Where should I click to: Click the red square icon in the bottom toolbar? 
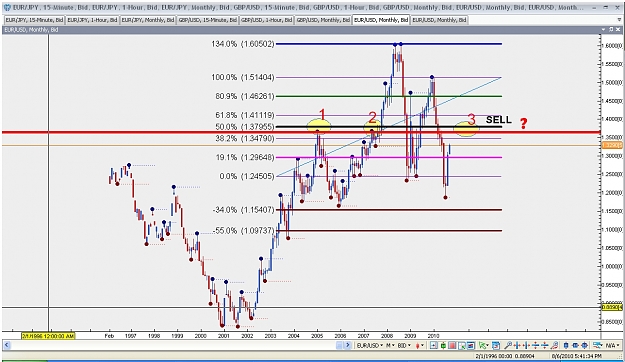coord(452,345)
